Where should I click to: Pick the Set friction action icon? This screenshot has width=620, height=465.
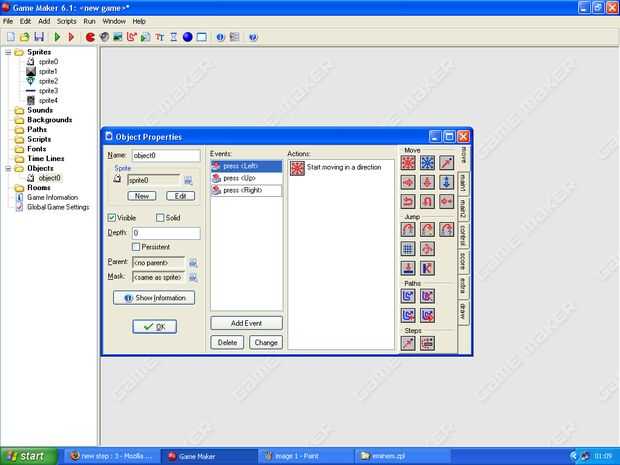click(x=446, y=201)
